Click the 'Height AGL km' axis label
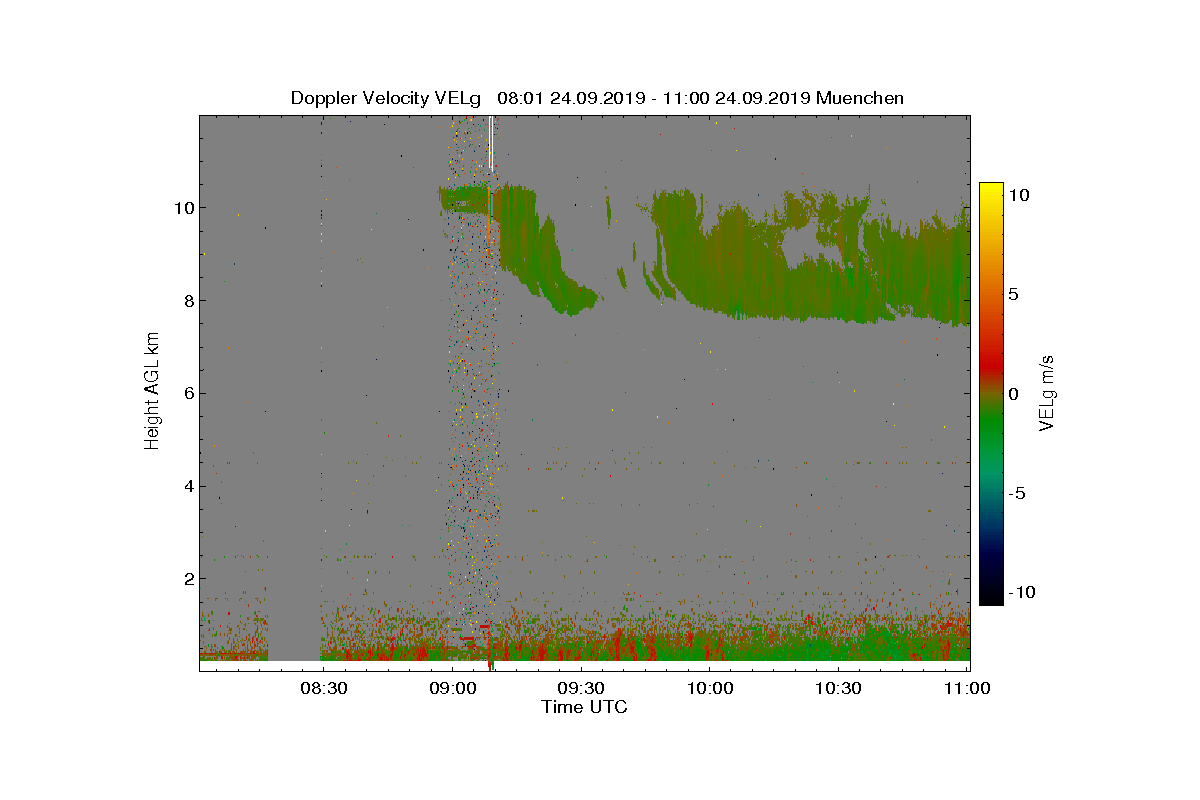The width and height of the screenshot is (1200, 800). pos(152,391)
